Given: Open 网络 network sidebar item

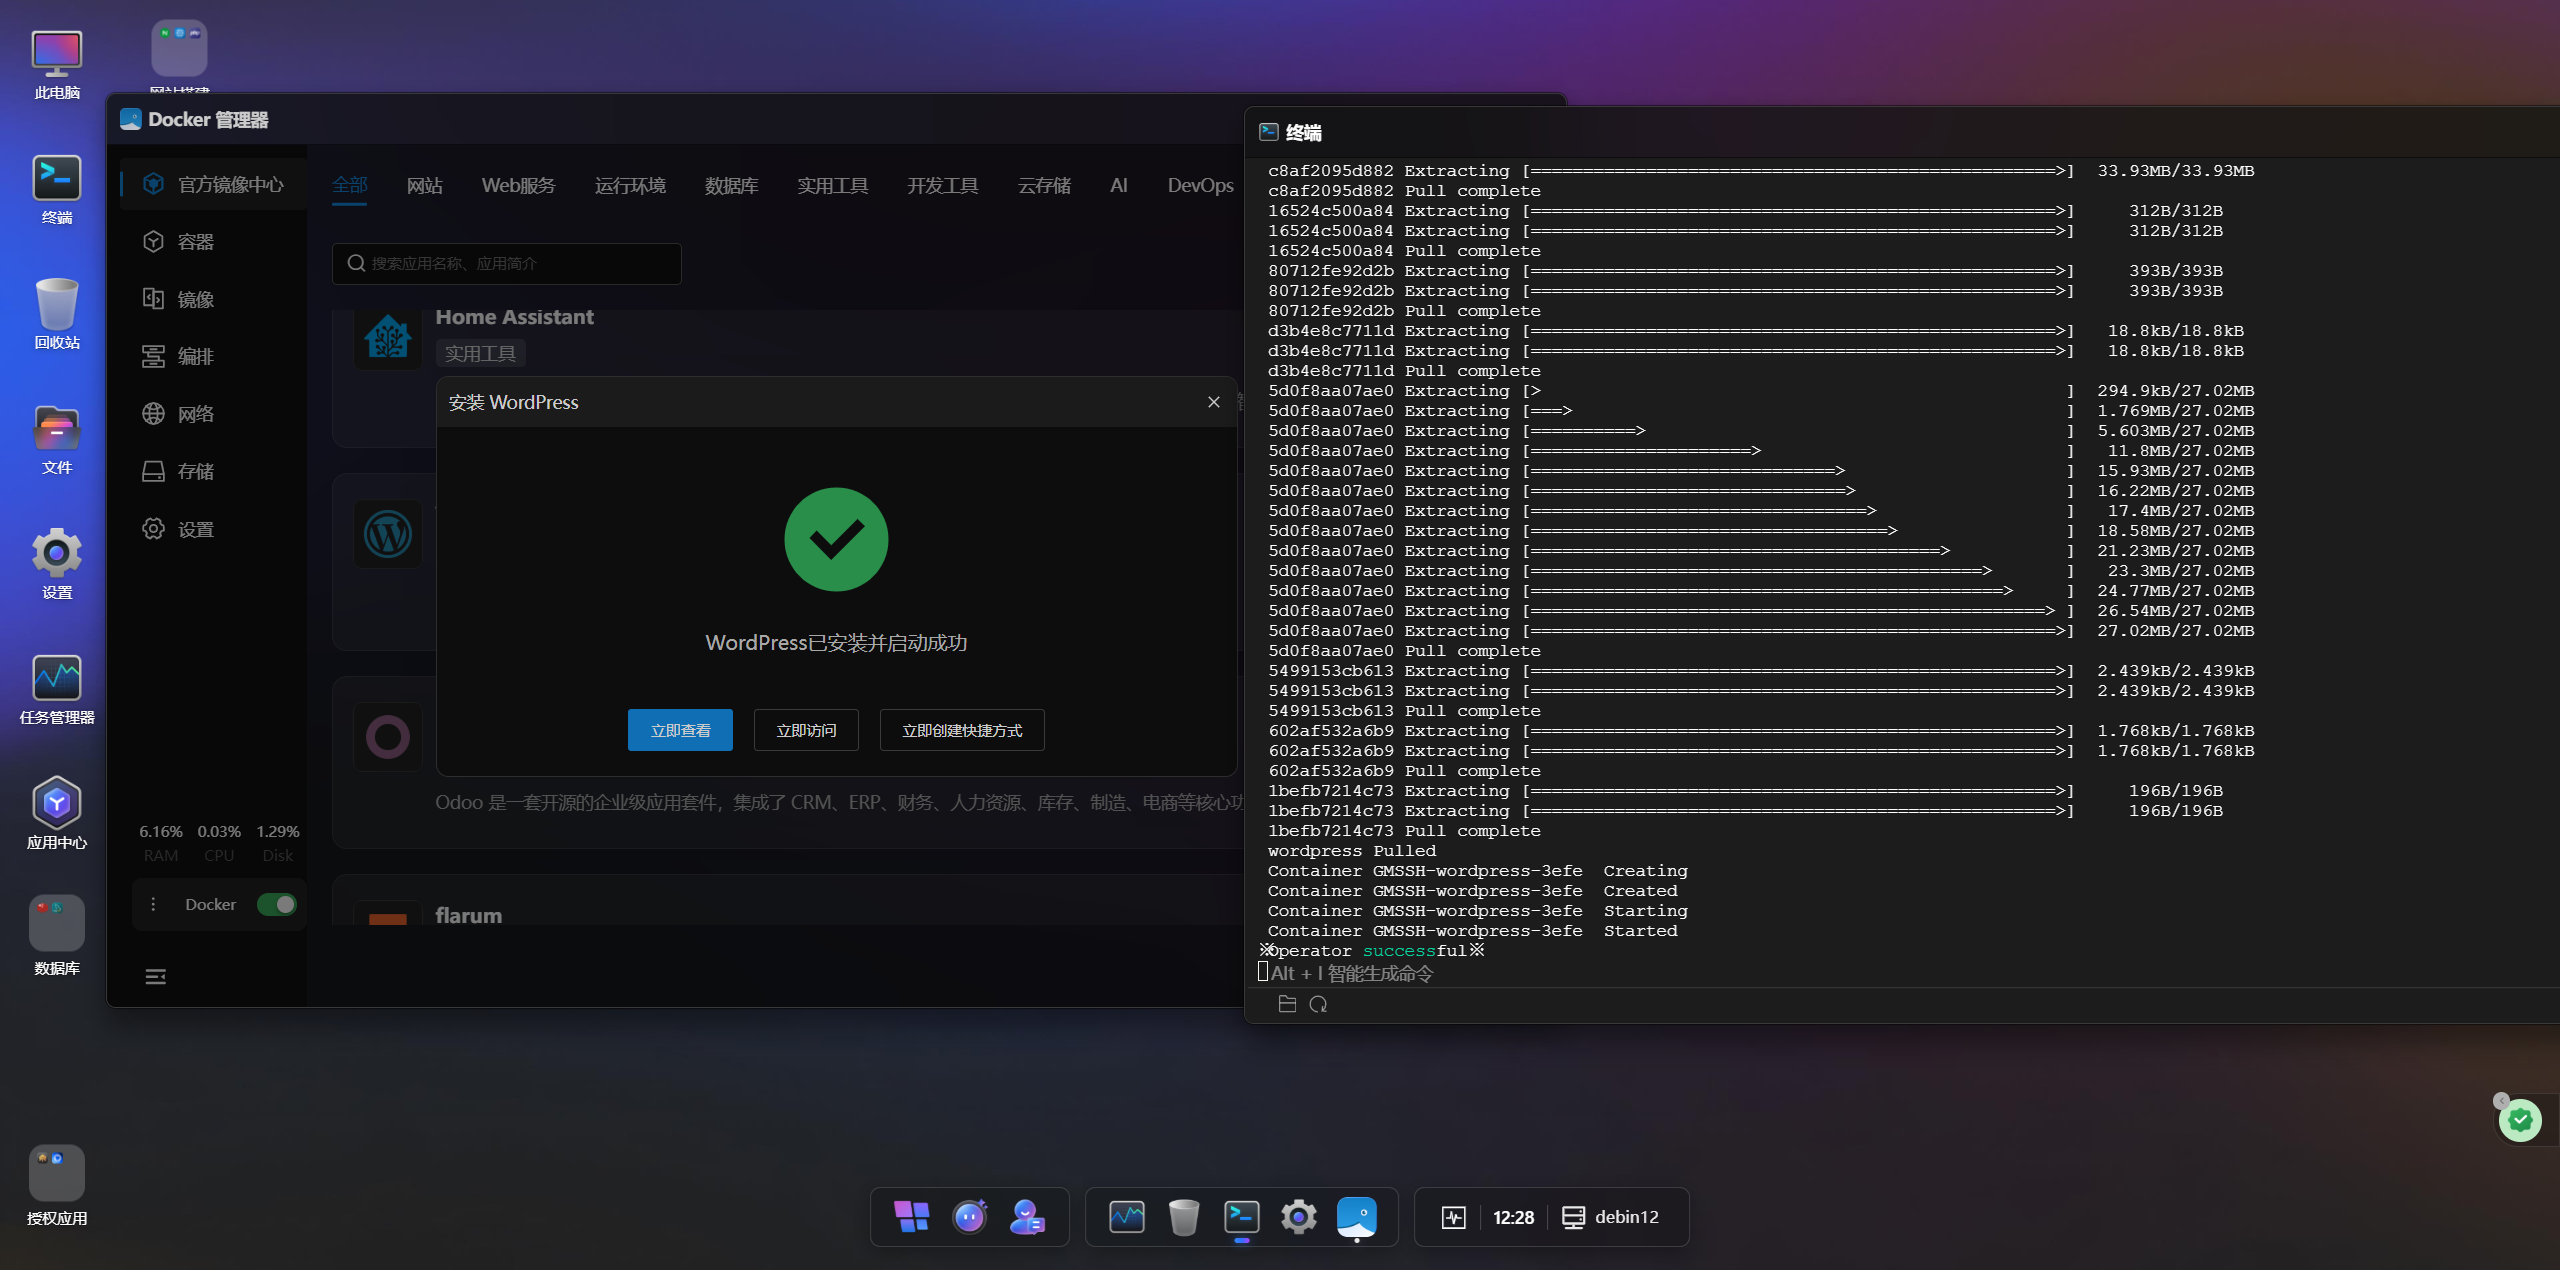Looking at the screenshot, I should tap(195, 414).
